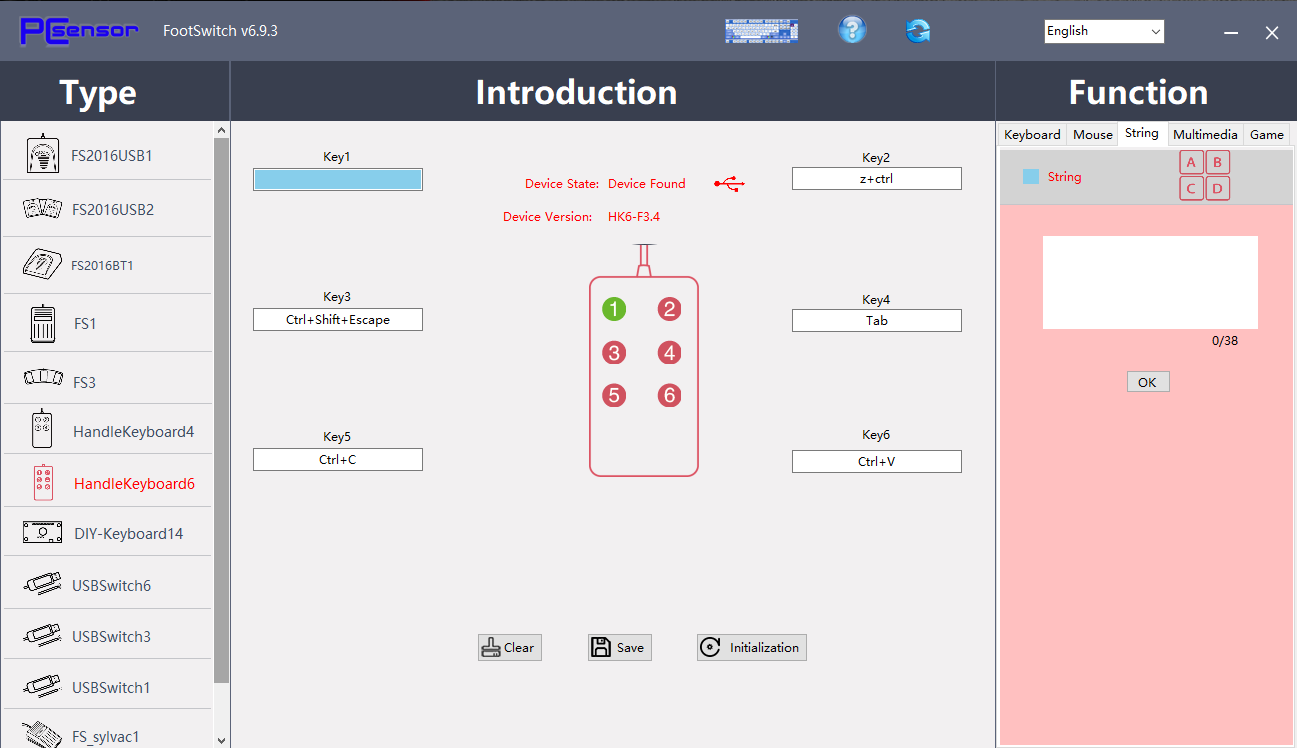
Task: Click the Initialization button
Action: [752, 648]
